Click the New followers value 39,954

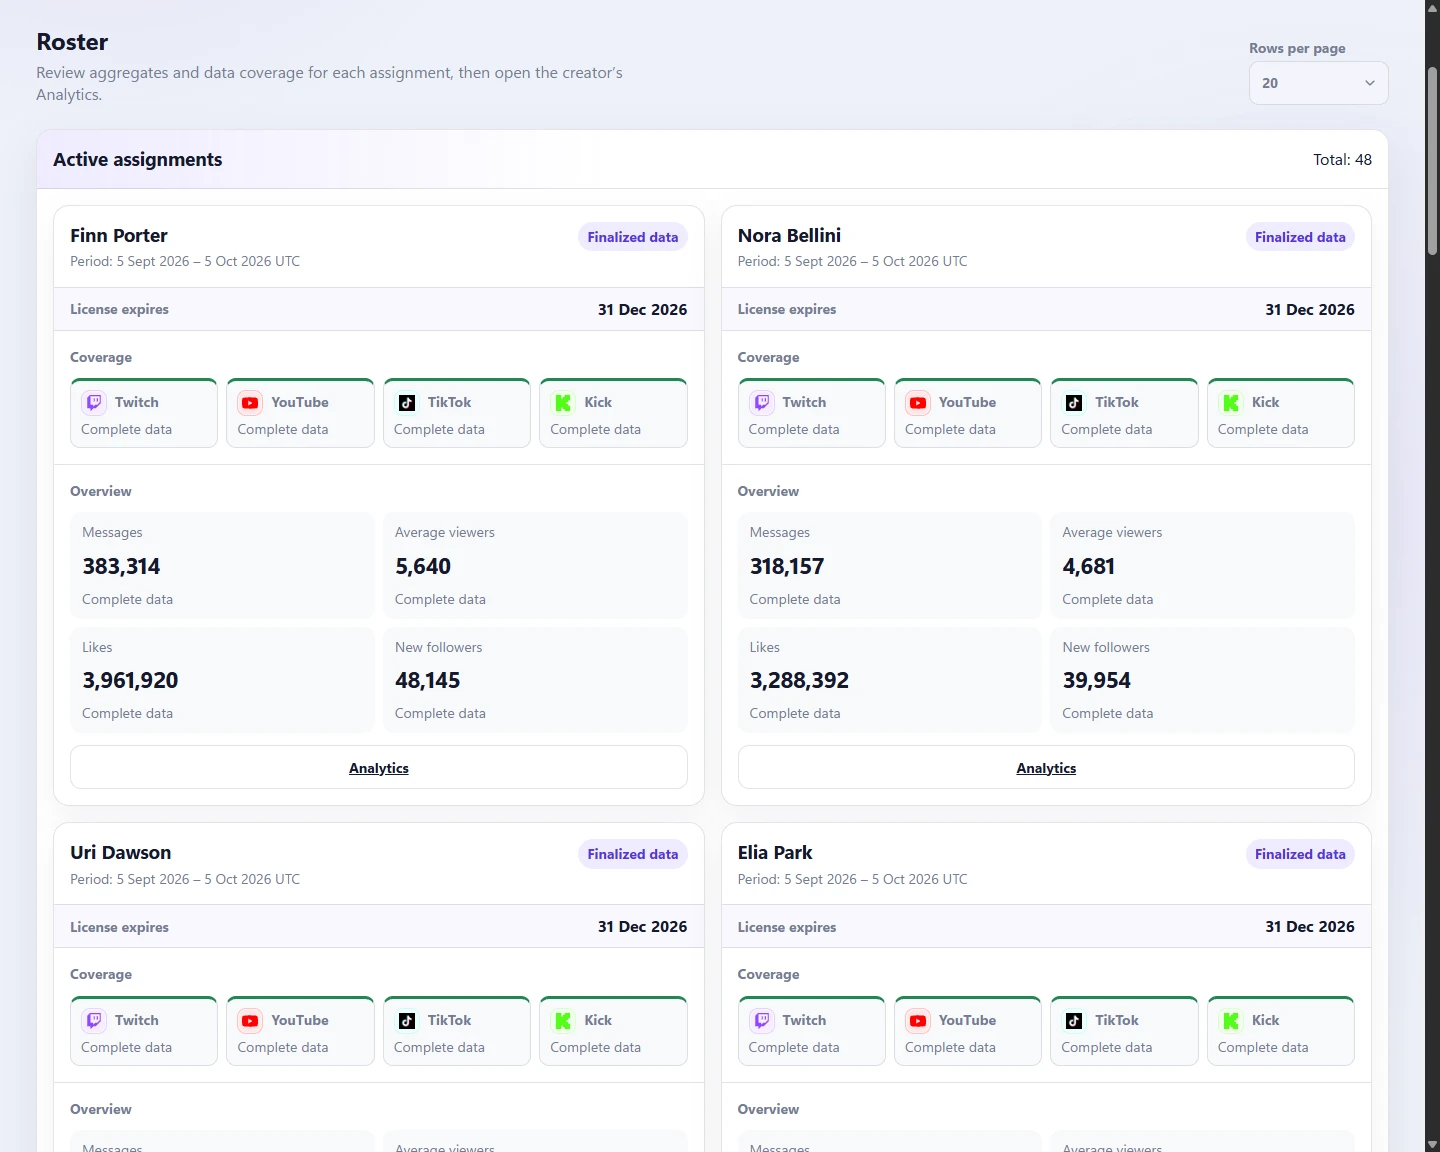(1097, 681)
